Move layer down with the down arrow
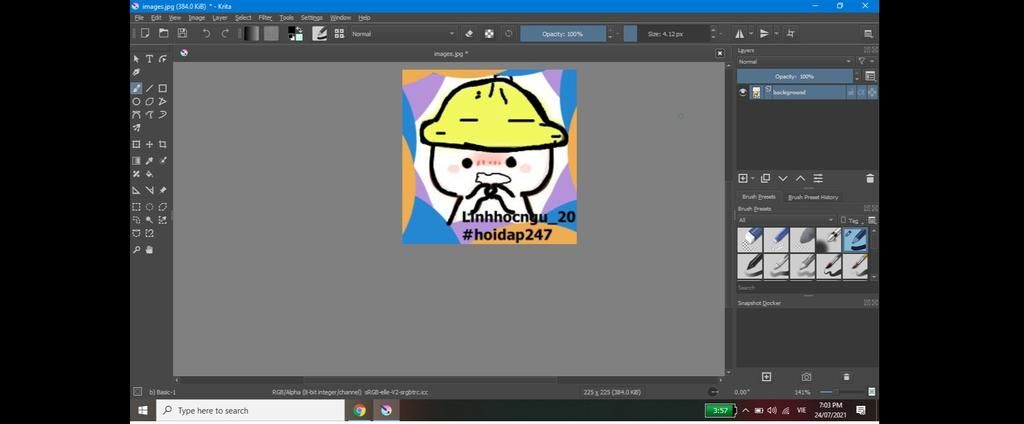Screen dimensions: 1024x424 coord(783,178)
